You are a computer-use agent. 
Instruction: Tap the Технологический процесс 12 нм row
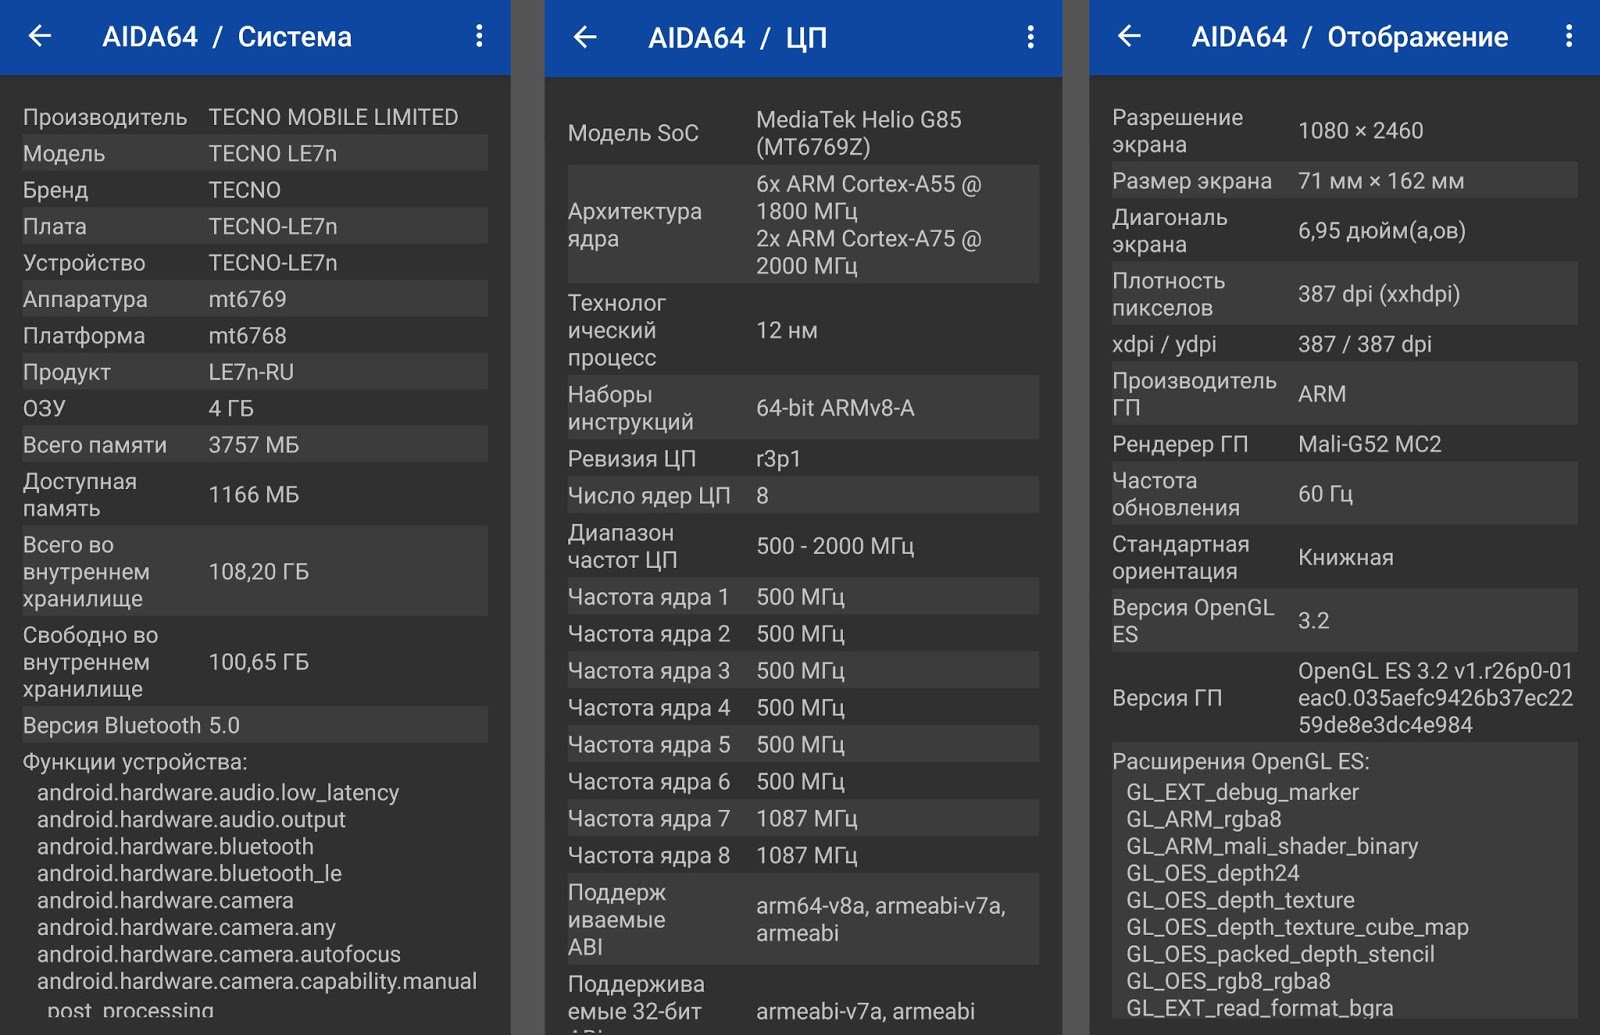pyautogui.click(x=802, y=330)
